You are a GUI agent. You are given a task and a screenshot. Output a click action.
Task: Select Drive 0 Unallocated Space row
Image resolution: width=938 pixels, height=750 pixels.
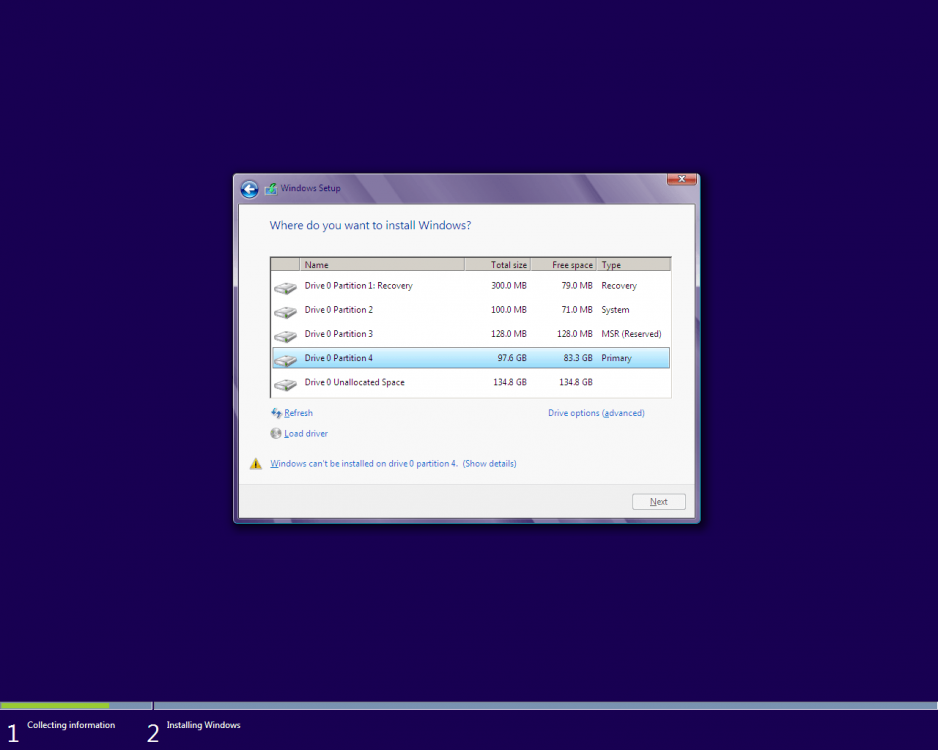471,382
